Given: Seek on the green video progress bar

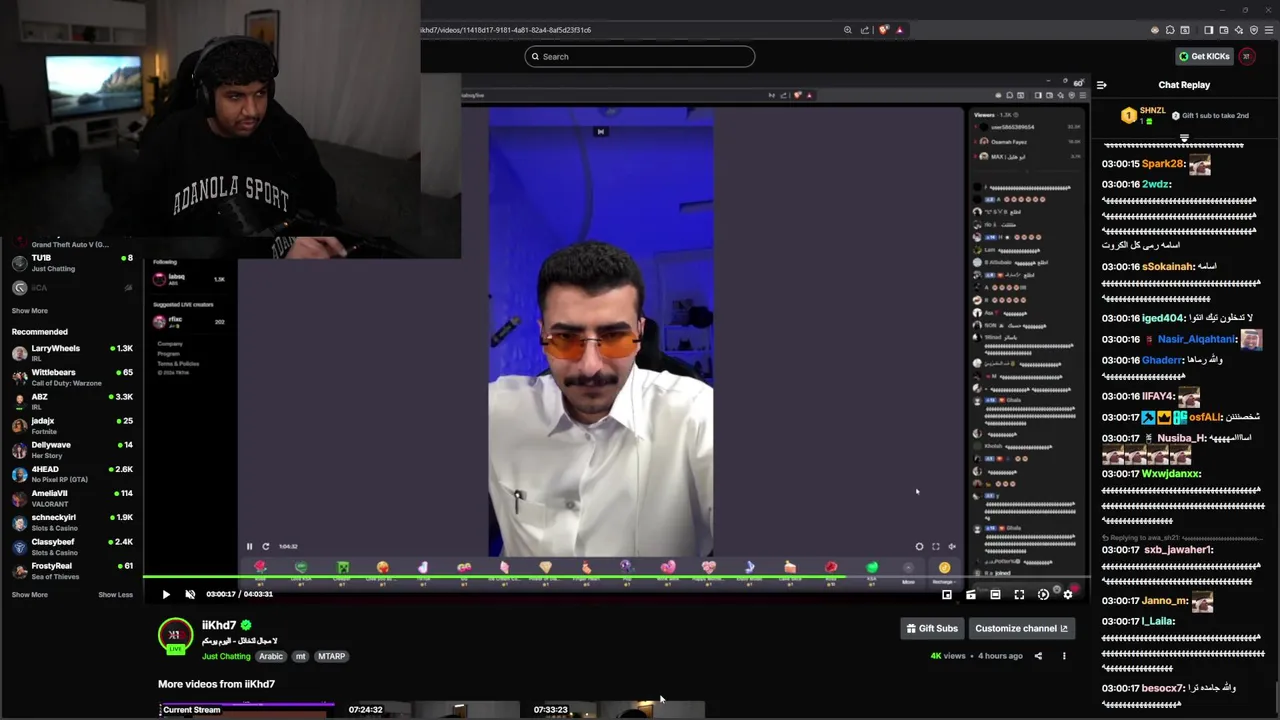Looking at the screenshot, I should [x=615, y=578].
